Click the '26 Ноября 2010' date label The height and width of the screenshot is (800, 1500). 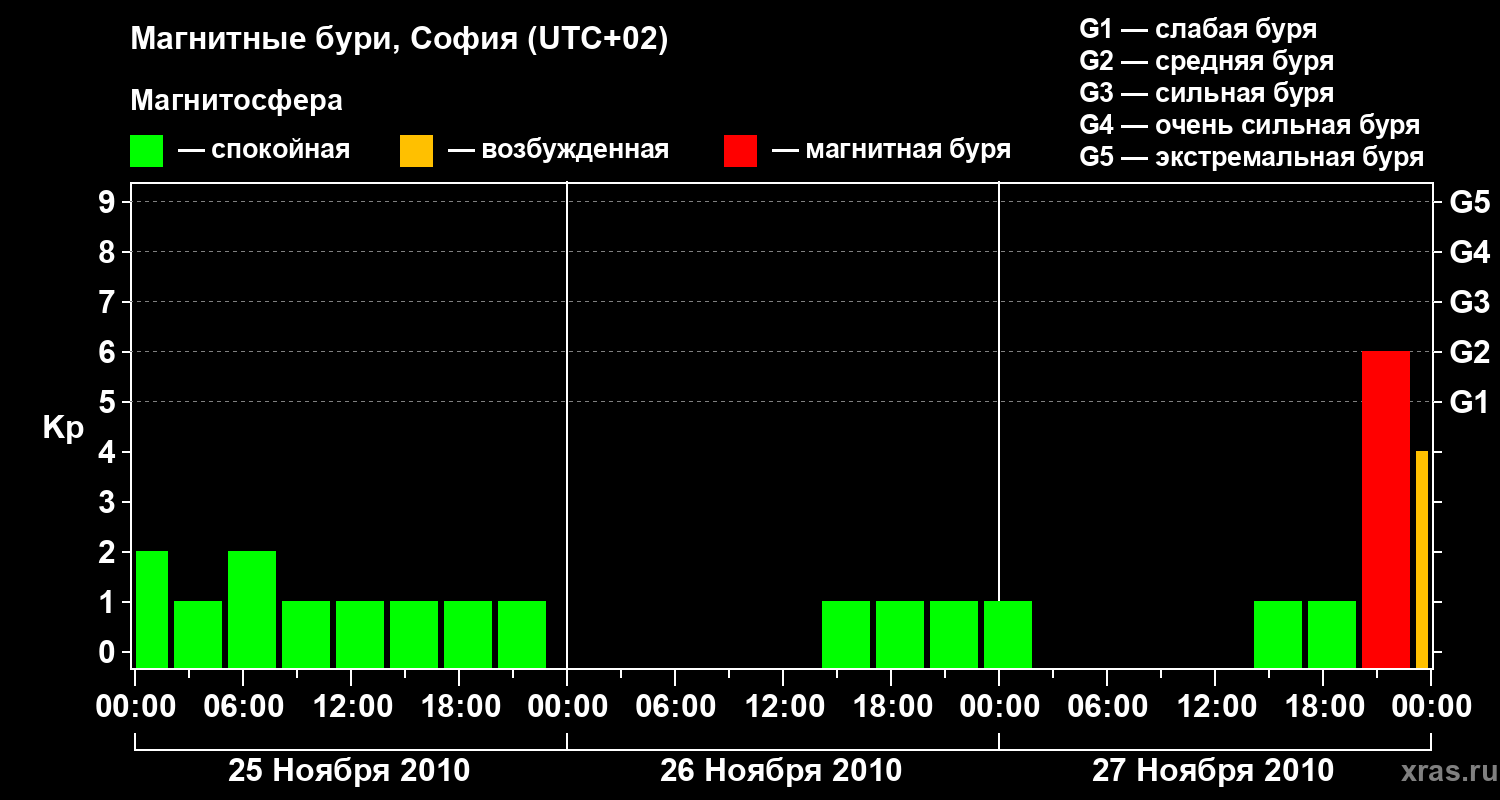point(781,771)
